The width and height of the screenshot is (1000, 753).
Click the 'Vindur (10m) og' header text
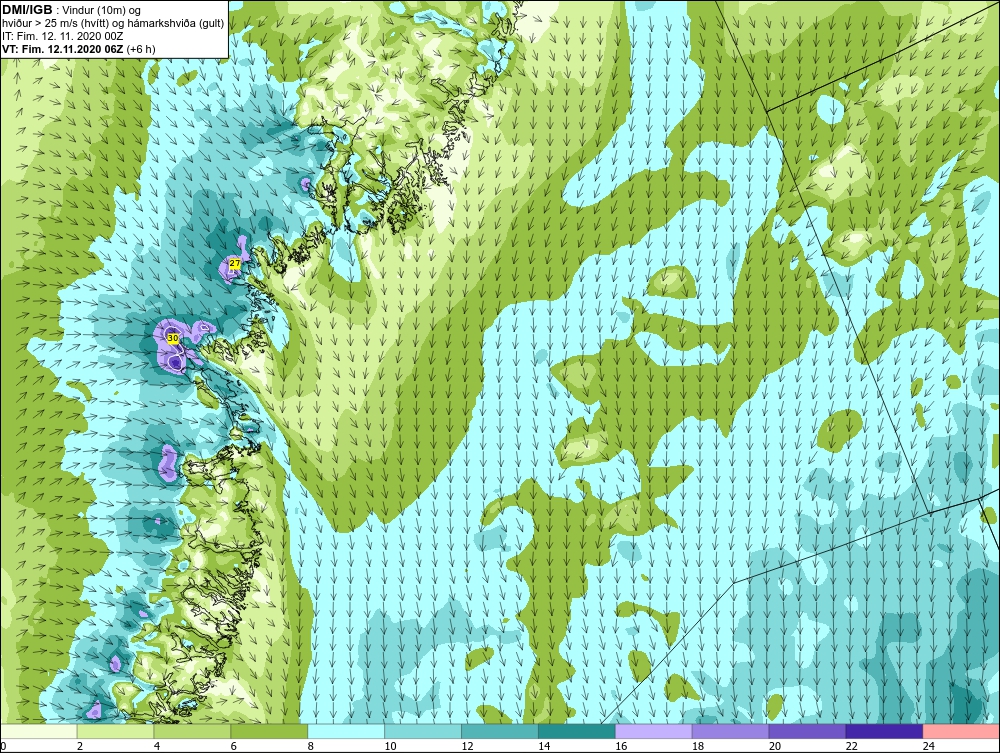point(102,10)
